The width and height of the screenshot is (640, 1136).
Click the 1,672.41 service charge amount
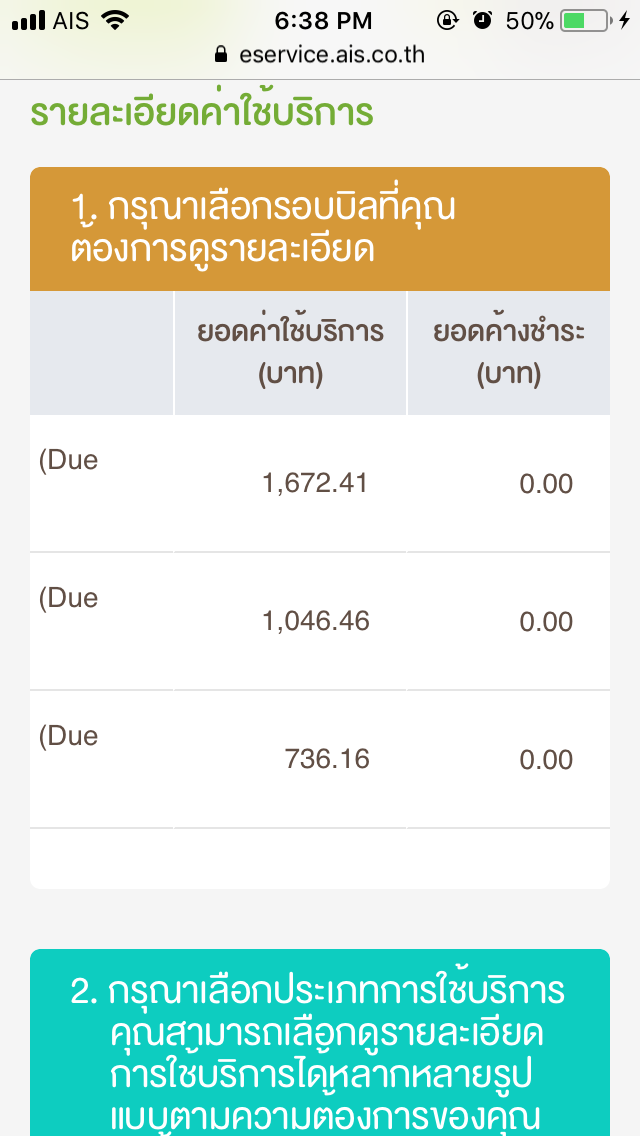click(x=315, y=484)
